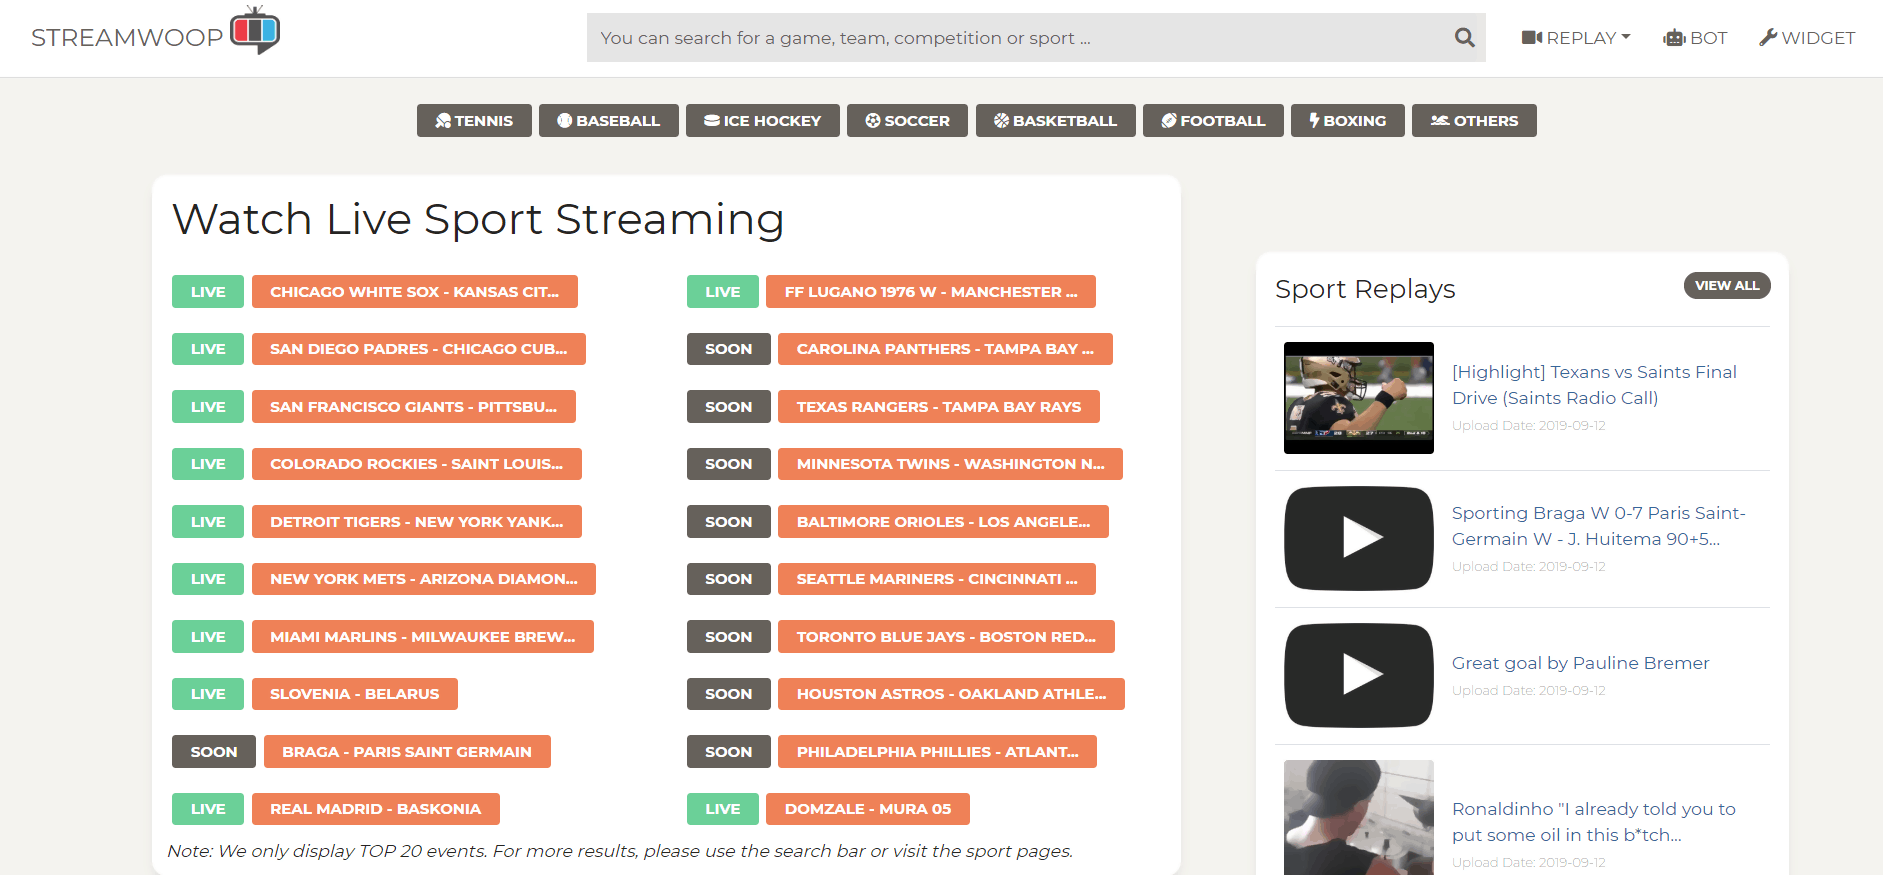Open Great goal by Pauline Bremer link
The image size is (1883, 875).
[1581, 663]
